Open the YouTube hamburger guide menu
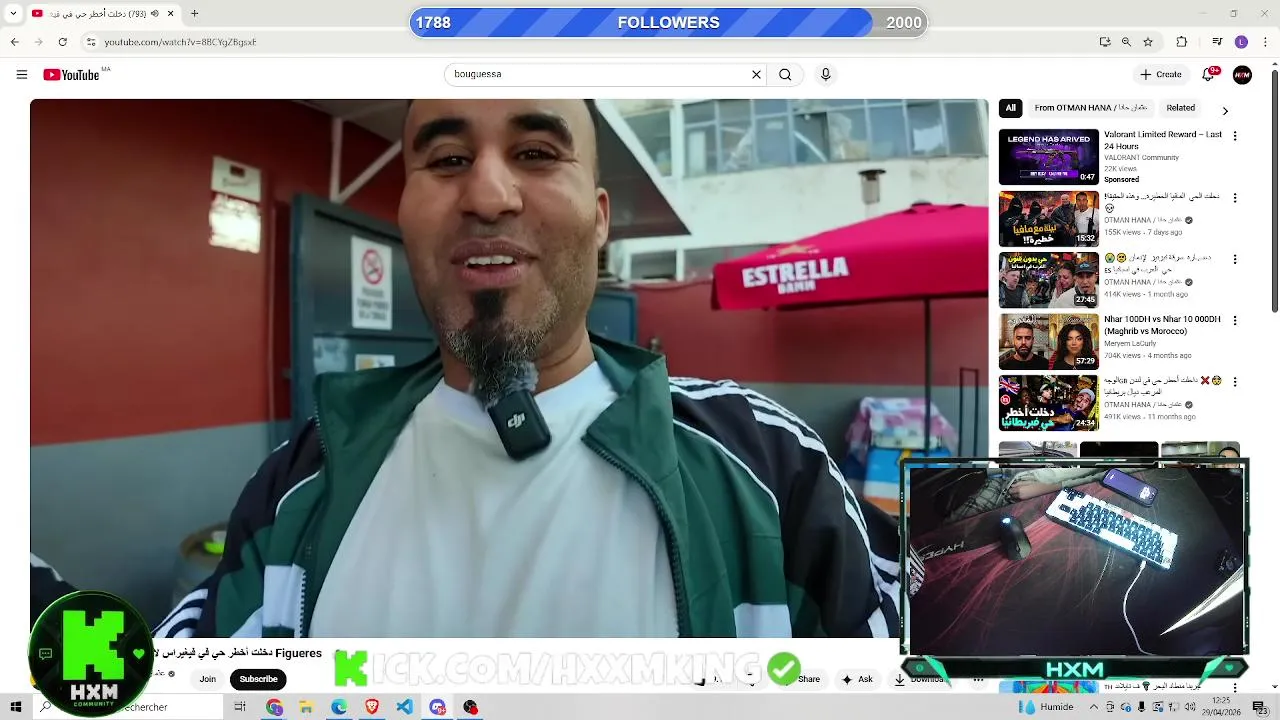The height and width of the screenshot is (720, 1280). point(21,74)
